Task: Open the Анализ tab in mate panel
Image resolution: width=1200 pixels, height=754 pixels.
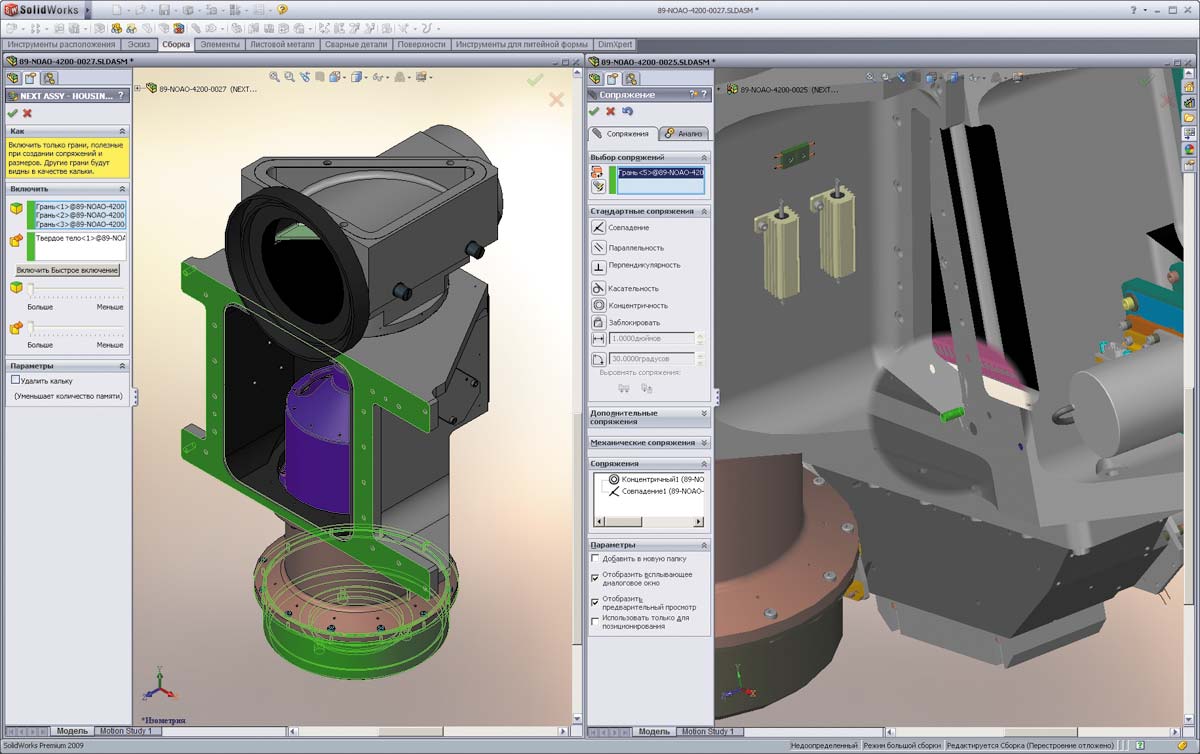Action: [684, 133]
